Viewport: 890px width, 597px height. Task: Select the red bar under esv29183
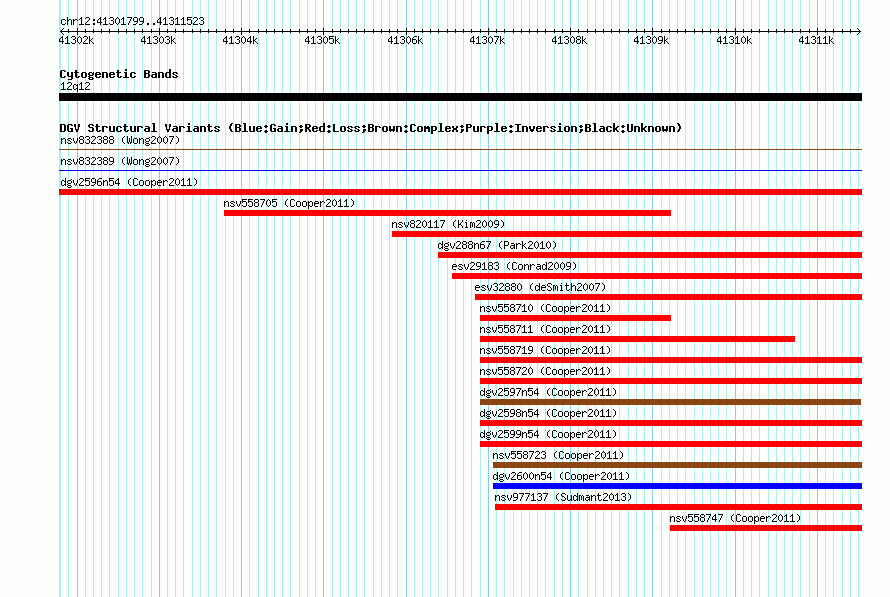(657, 276)
